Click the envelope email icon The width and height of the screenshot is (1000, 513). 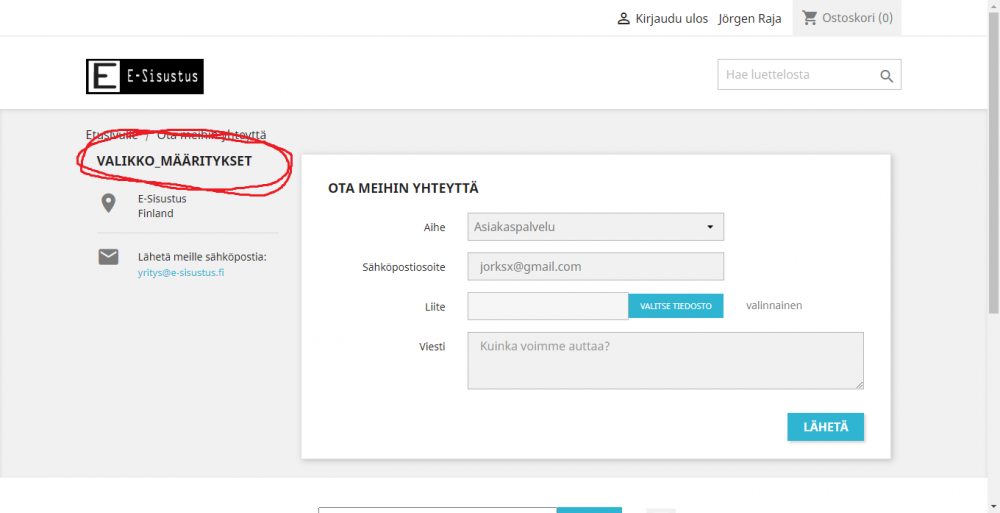pyautogui.click(x=108, y=257)
